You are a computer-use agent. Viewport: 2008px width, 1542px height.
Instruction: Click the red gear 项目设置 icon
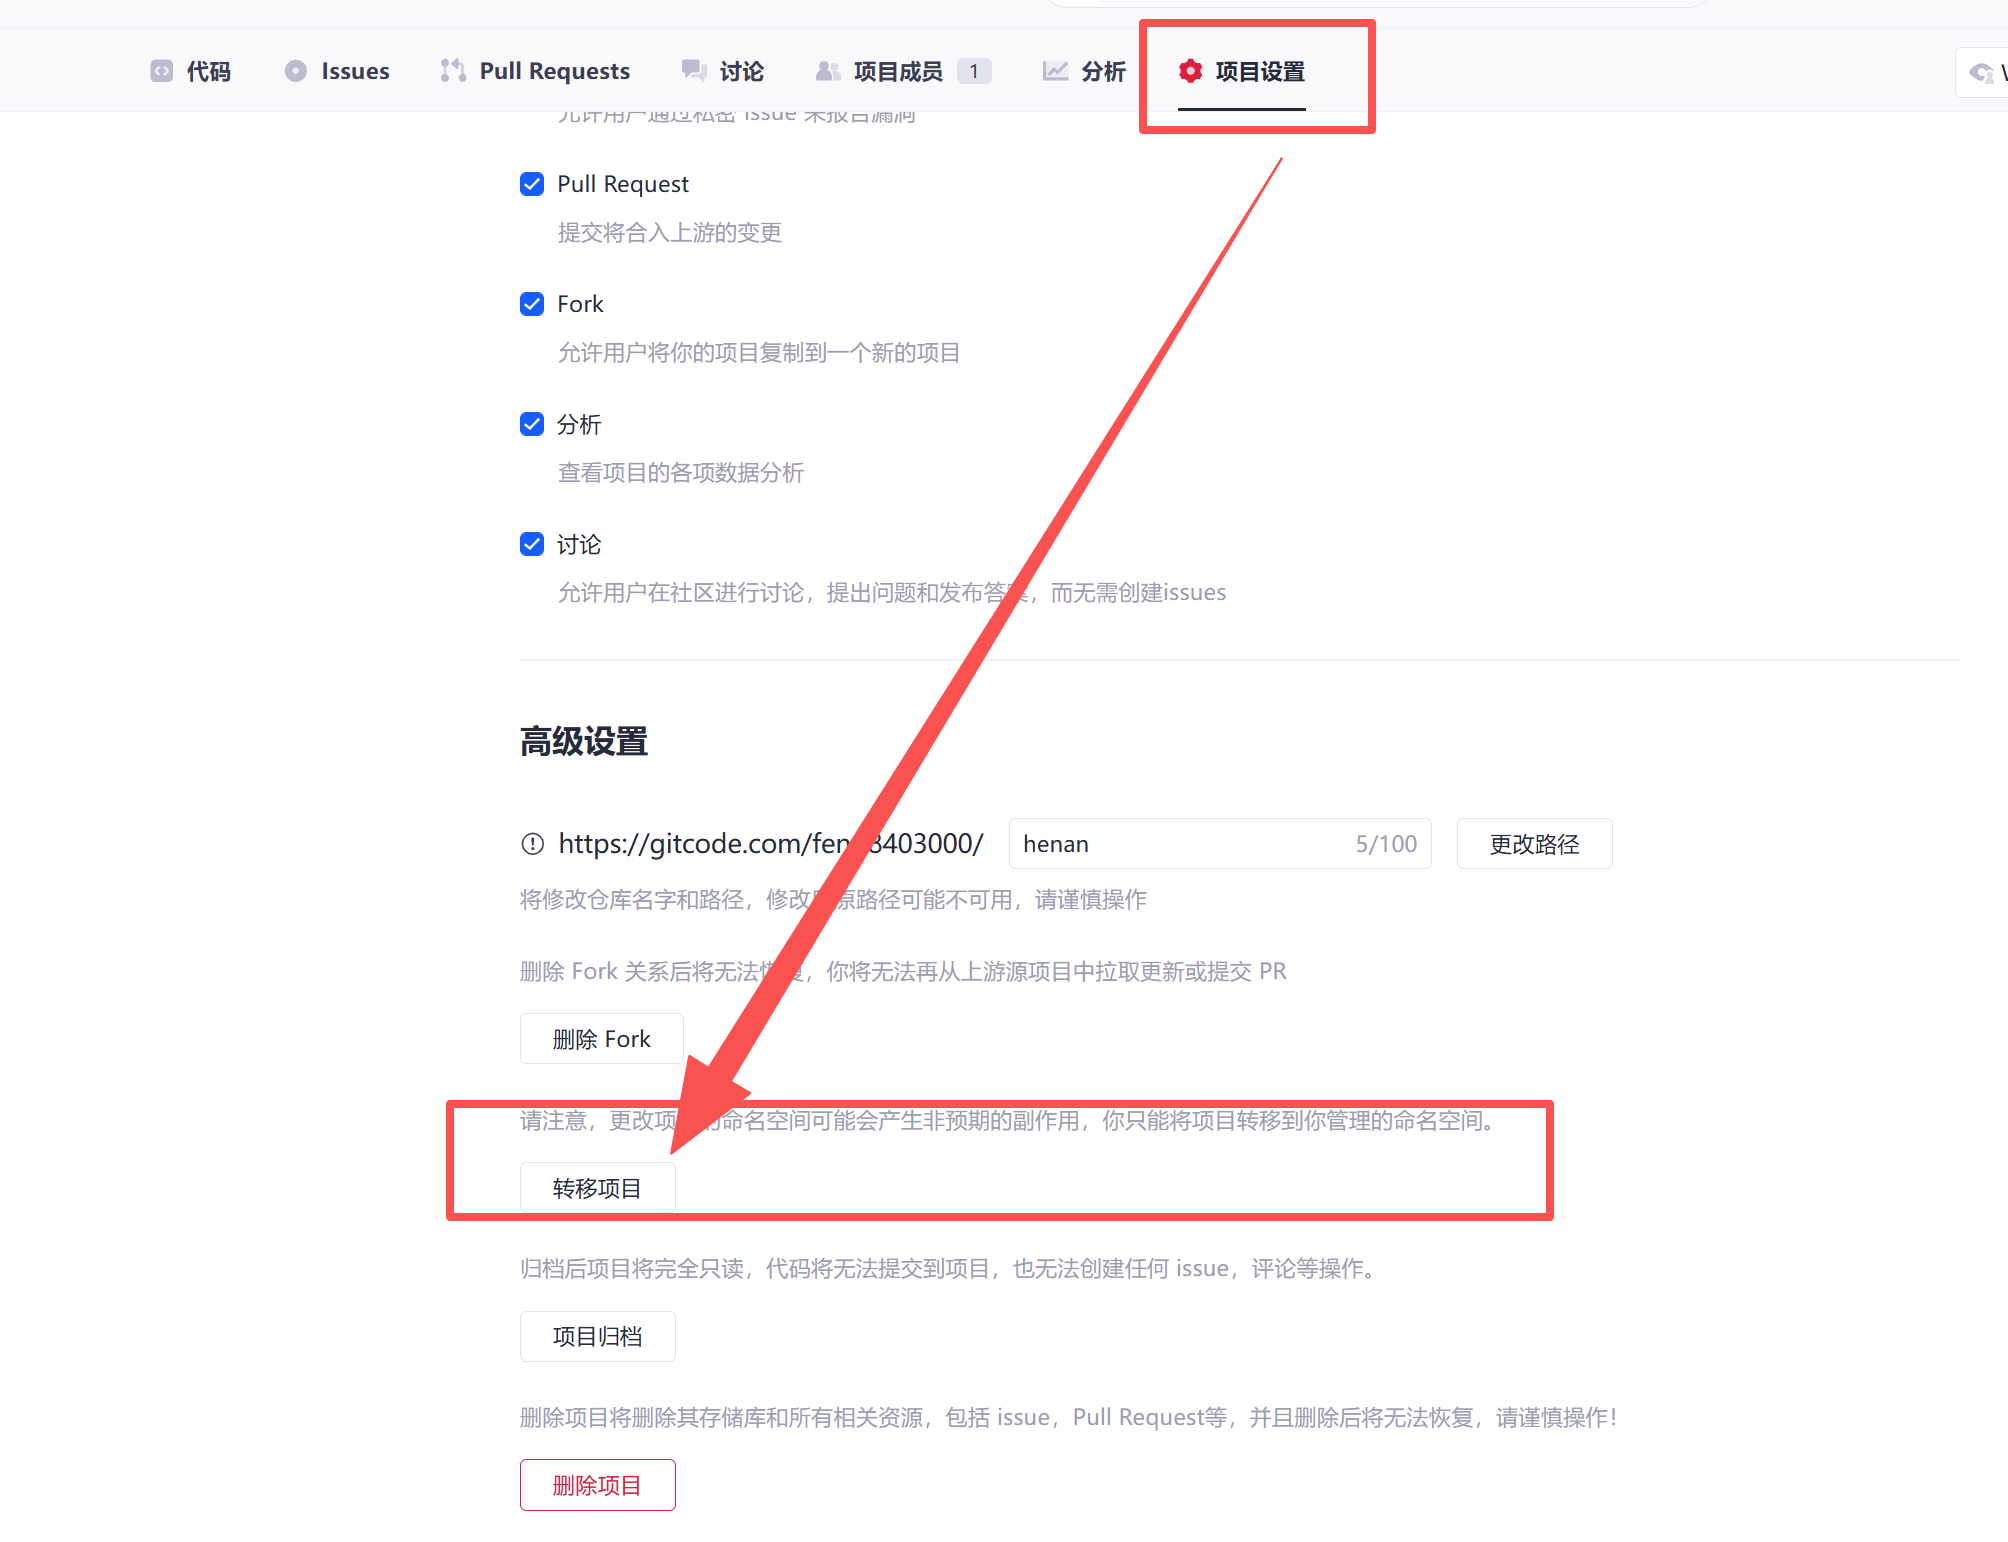click(x=1190, y=71)
